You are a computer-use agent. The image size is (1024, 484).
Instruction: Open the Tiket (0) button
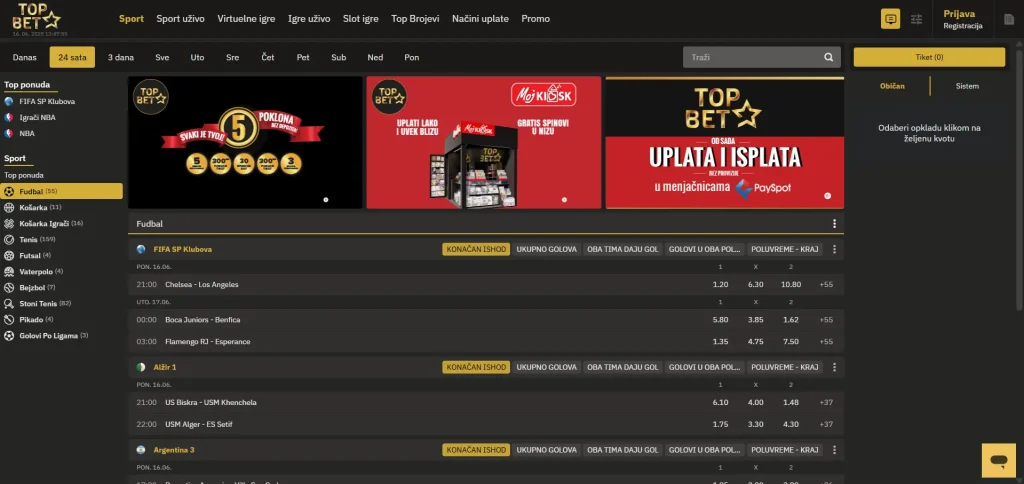(x=929, y=57)
